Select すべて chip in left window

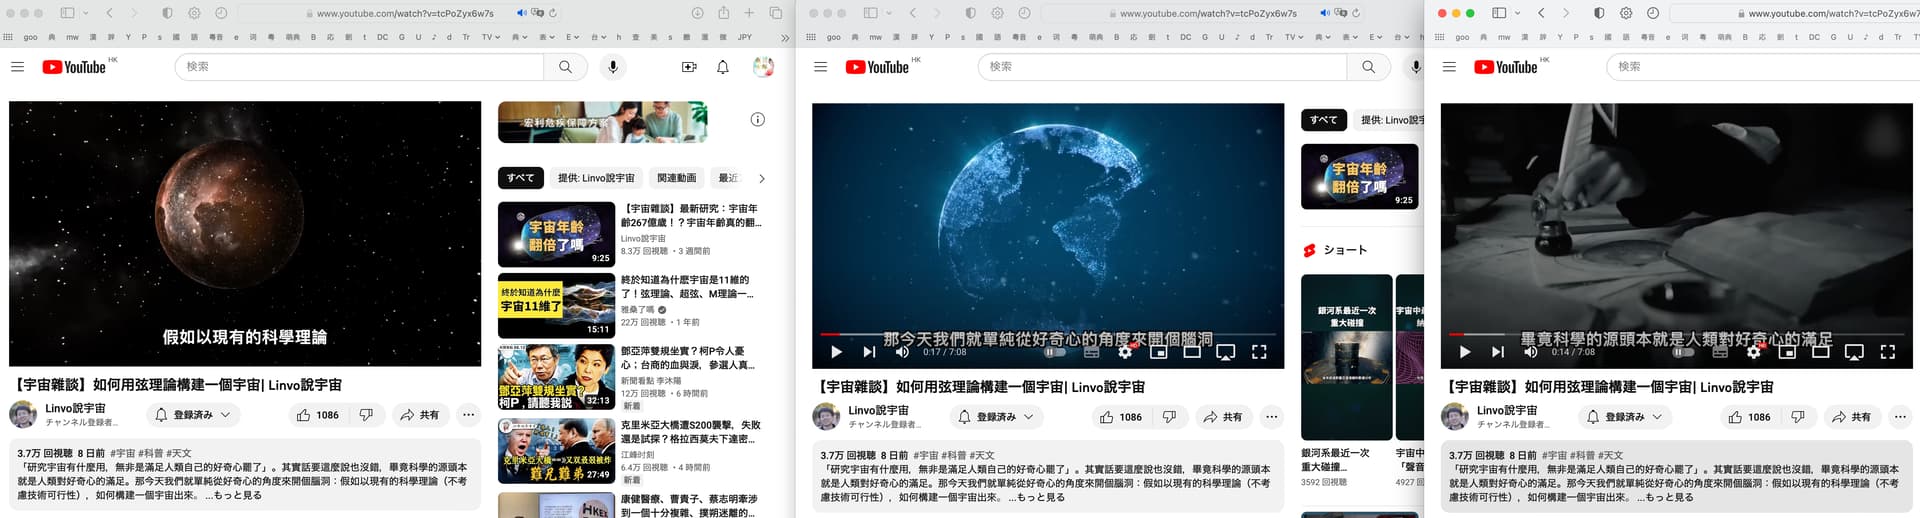520,178
